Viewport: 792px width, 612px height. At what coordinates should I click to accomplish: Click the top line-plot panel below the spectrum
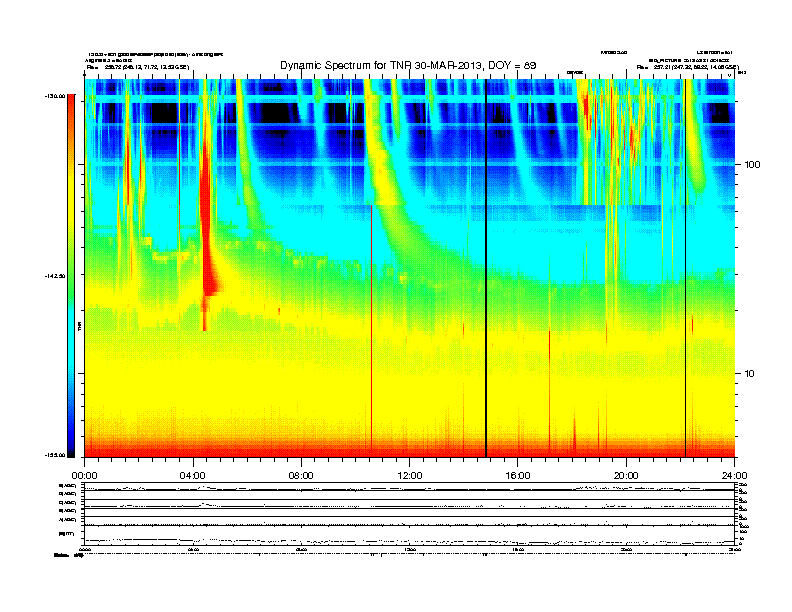point(409,487)
